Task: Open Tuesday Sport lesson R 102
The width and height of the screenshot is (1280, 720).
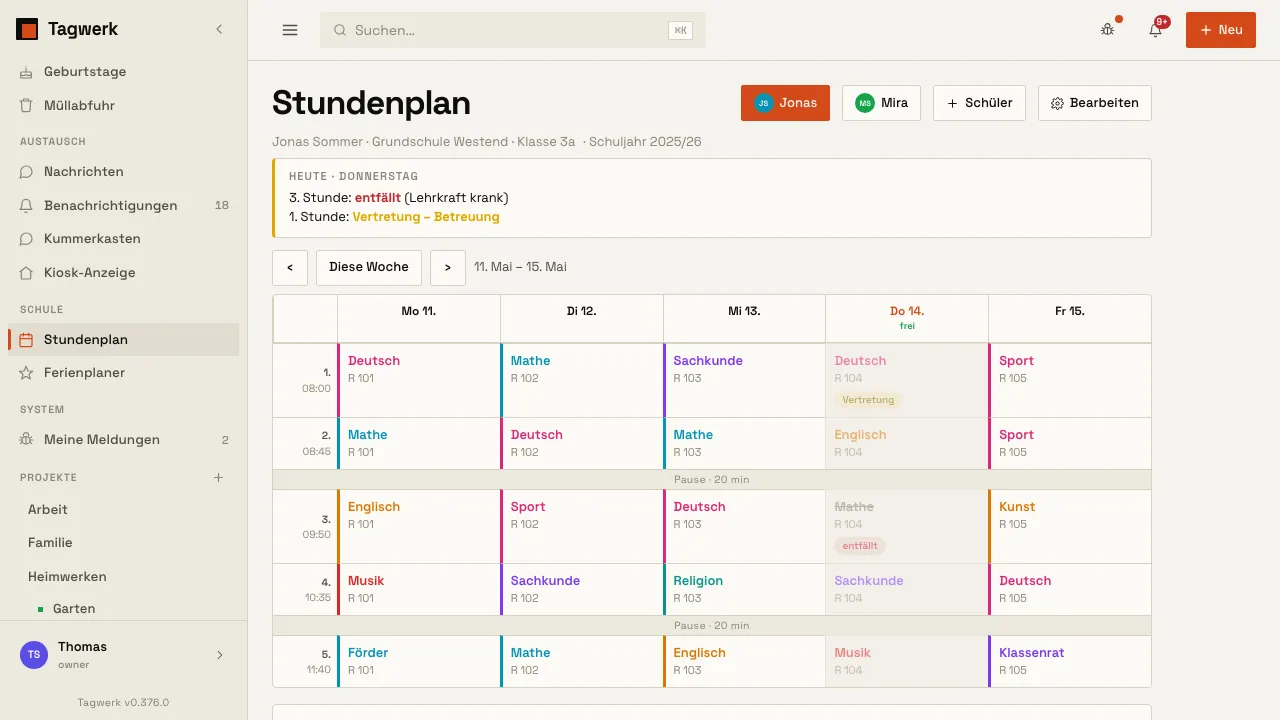Action: pyautogui.click(x=582, y=527)
